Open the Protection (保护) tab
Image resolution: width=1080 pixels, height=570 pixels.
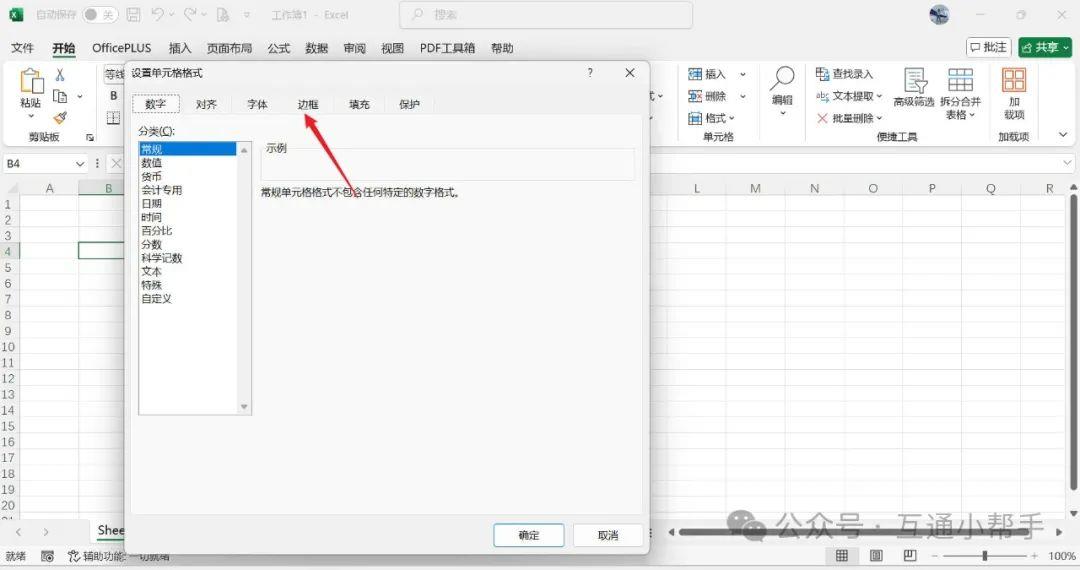[x=409, y=105]
